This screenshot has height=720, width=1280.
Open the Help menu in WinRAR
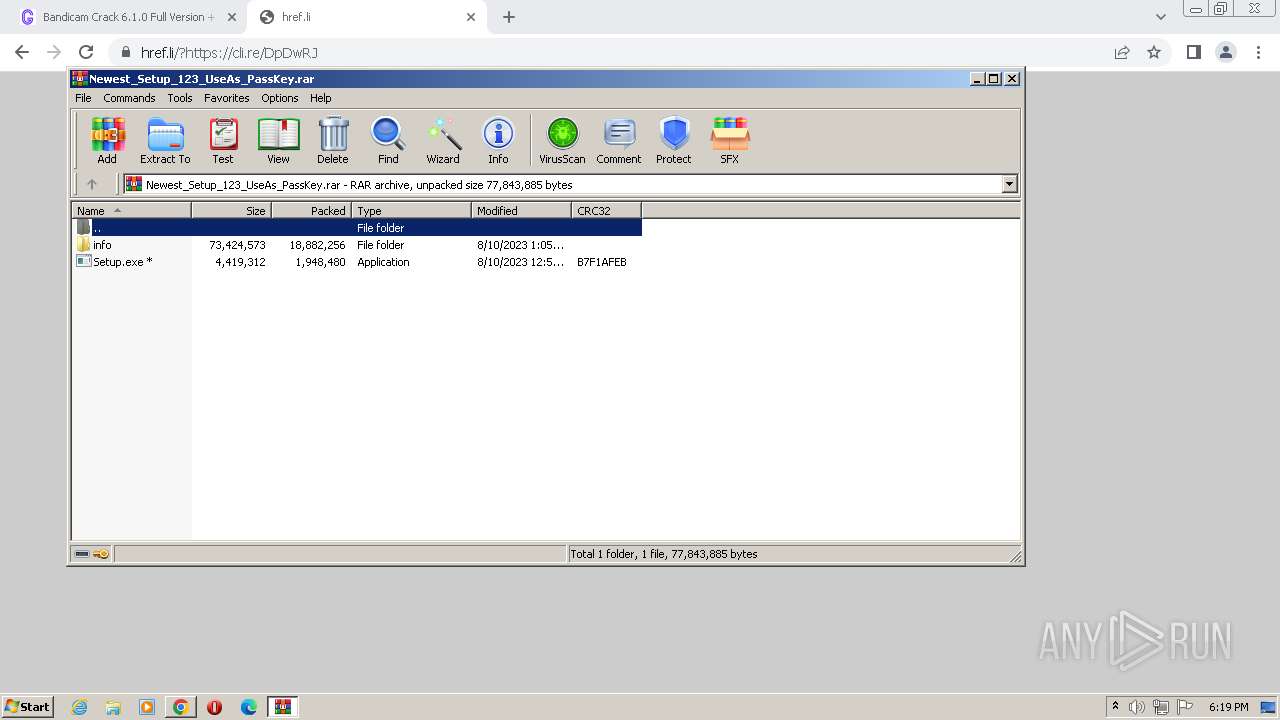[320, 98]
